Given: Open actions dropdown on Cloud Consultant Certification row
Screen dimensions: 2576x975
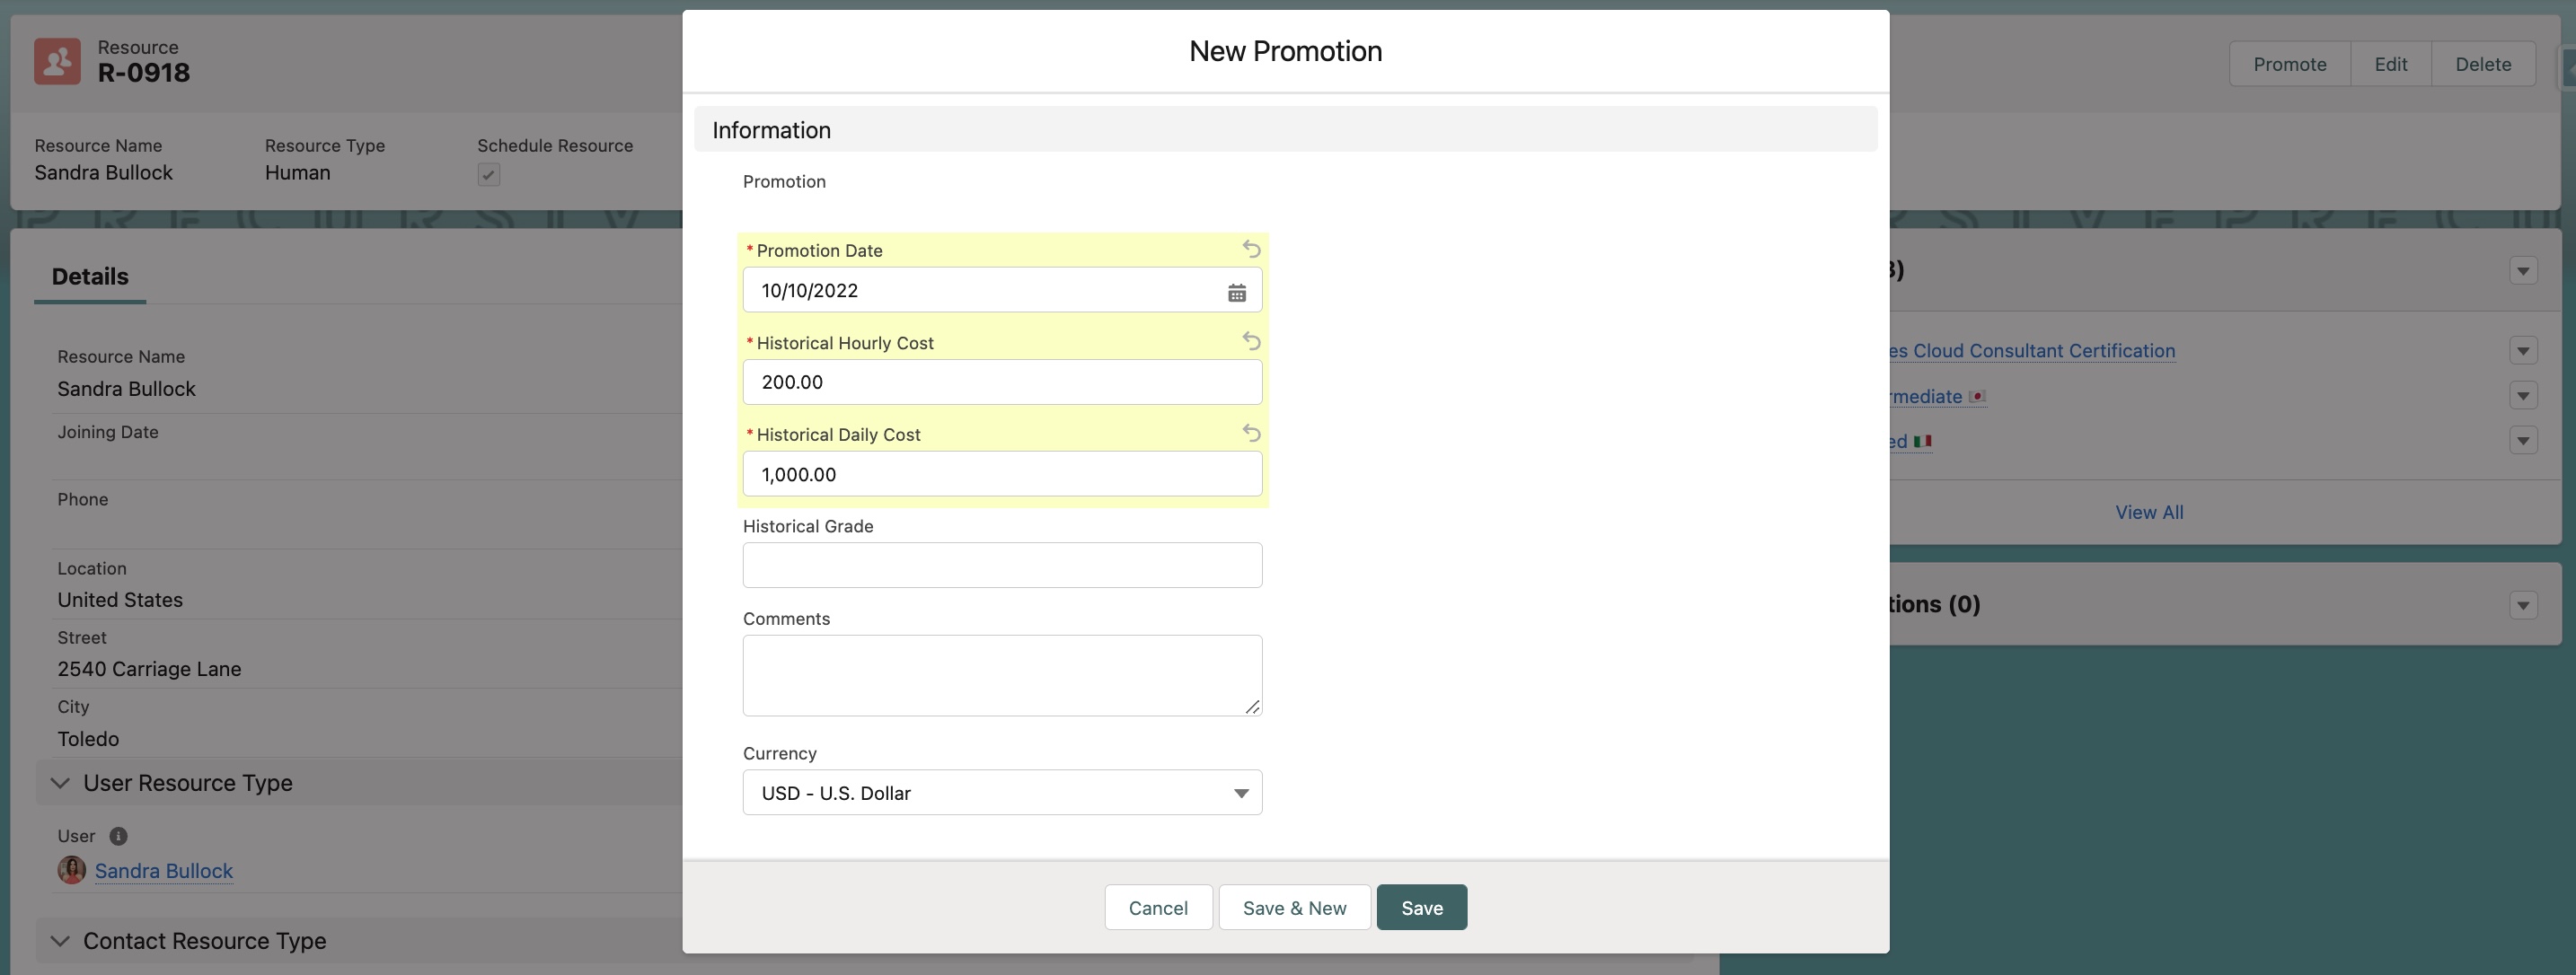Looking at the screenshot, I should [x=2524, y=351].
